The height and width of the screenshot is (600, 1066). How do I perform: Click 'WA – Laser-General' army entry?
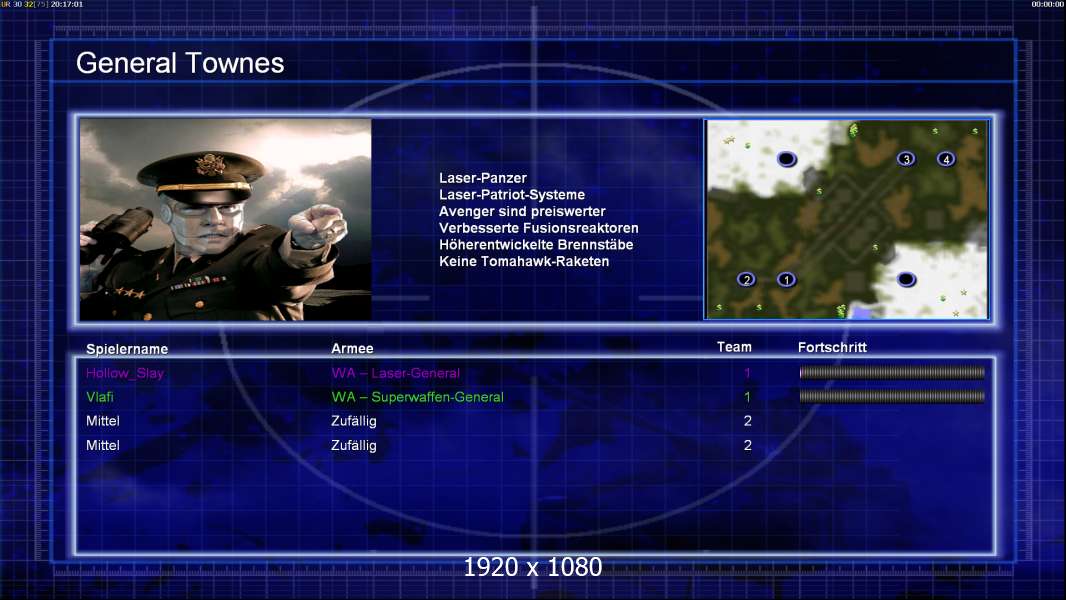[x=396, y=373]
